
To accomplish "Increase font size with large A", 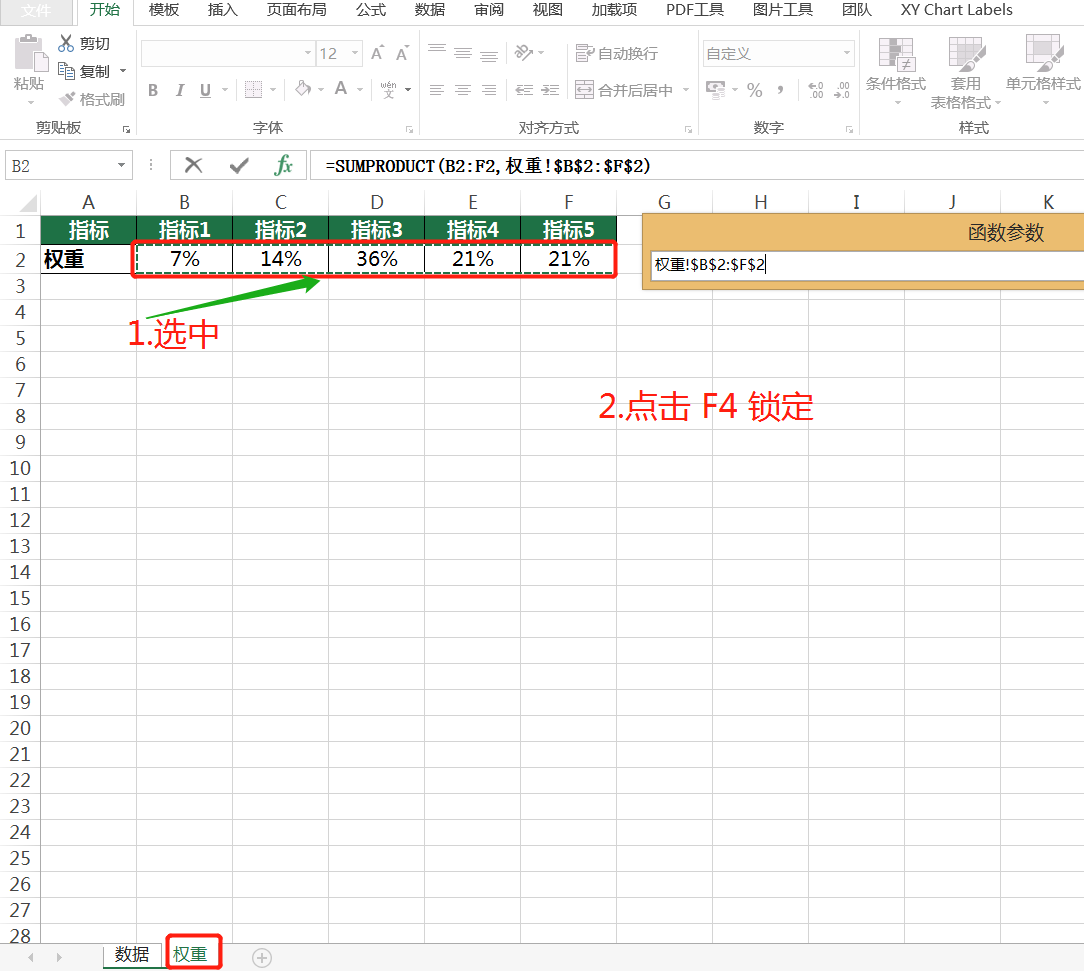I will (x=377, y=53).
